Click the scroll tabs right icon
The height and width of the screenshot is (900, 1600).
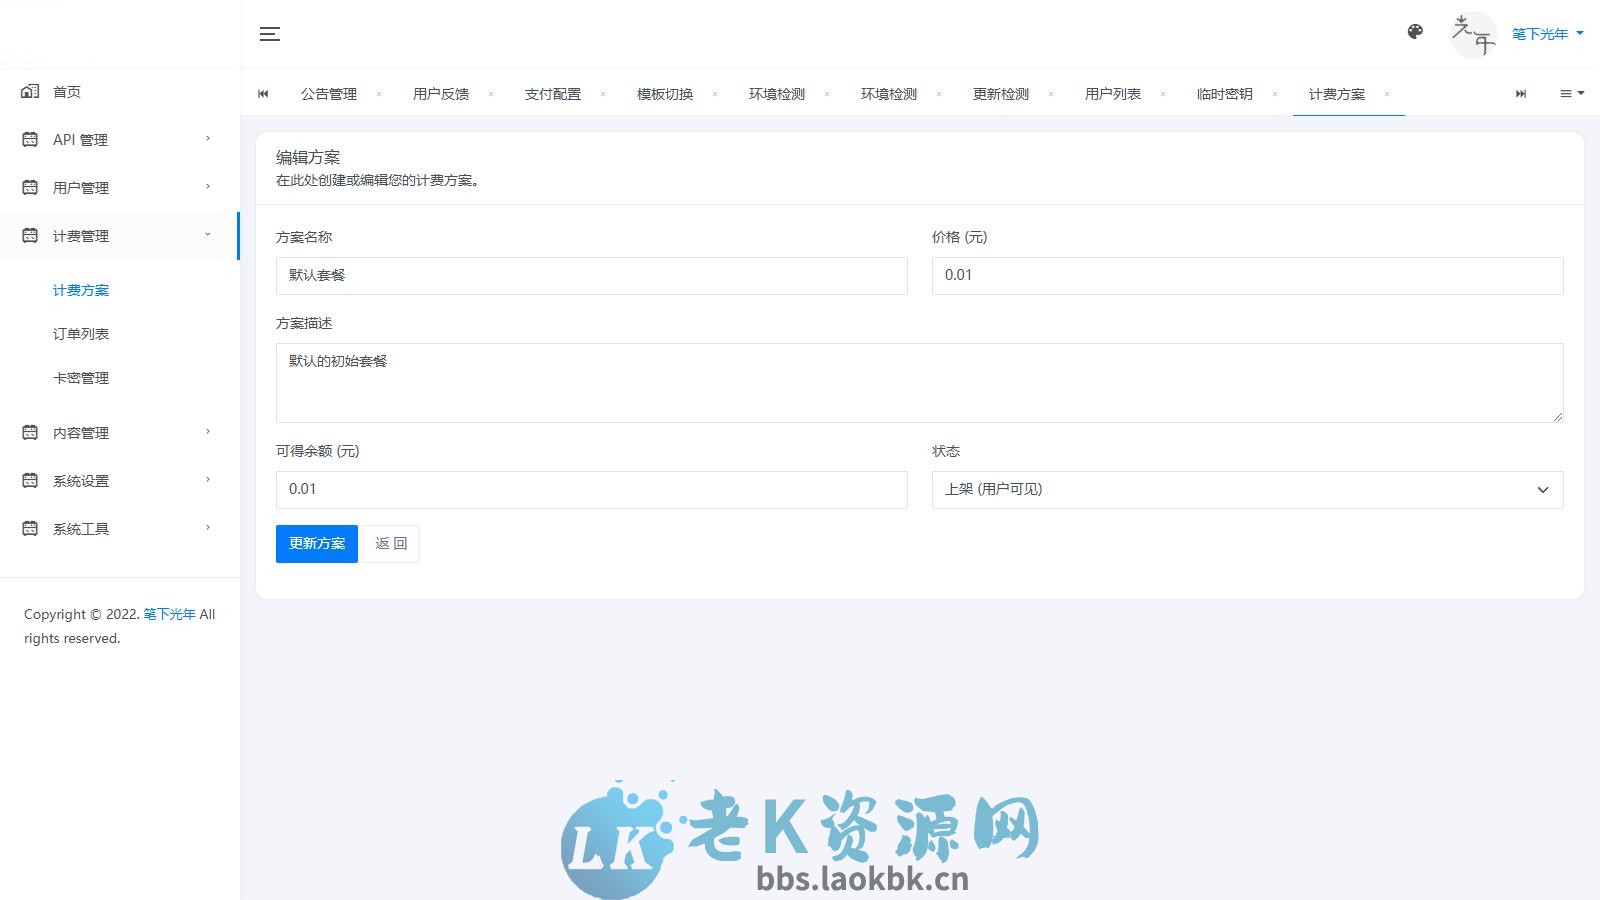pyautogui.click(x=1521, y=94)
